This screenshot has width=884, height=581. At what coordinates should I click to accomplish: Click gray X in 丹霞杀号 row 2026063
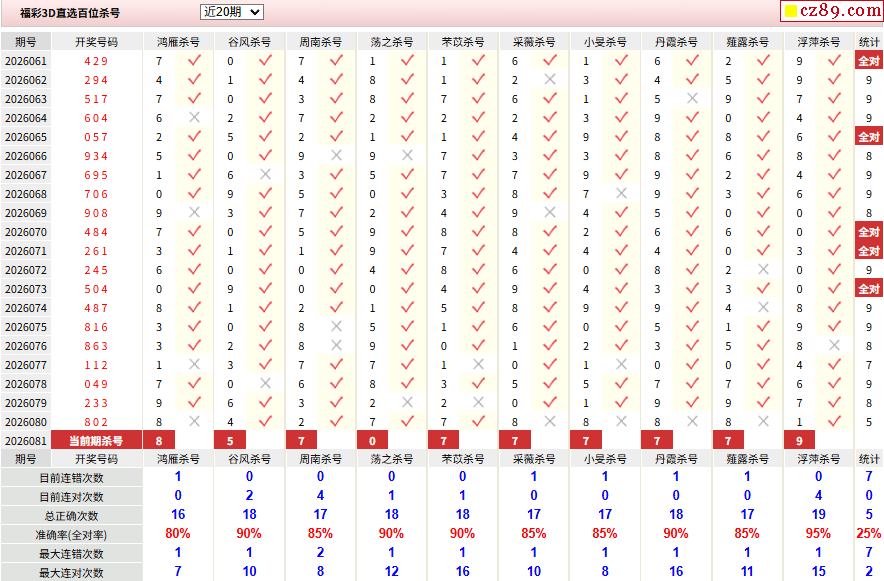tap(692, 99)
